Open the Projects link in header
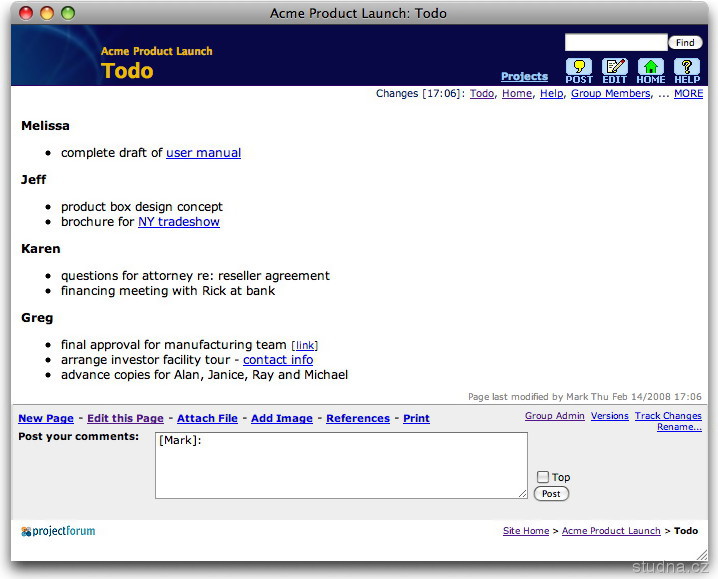This screenshot has width=718, height=579. [524, 76]
